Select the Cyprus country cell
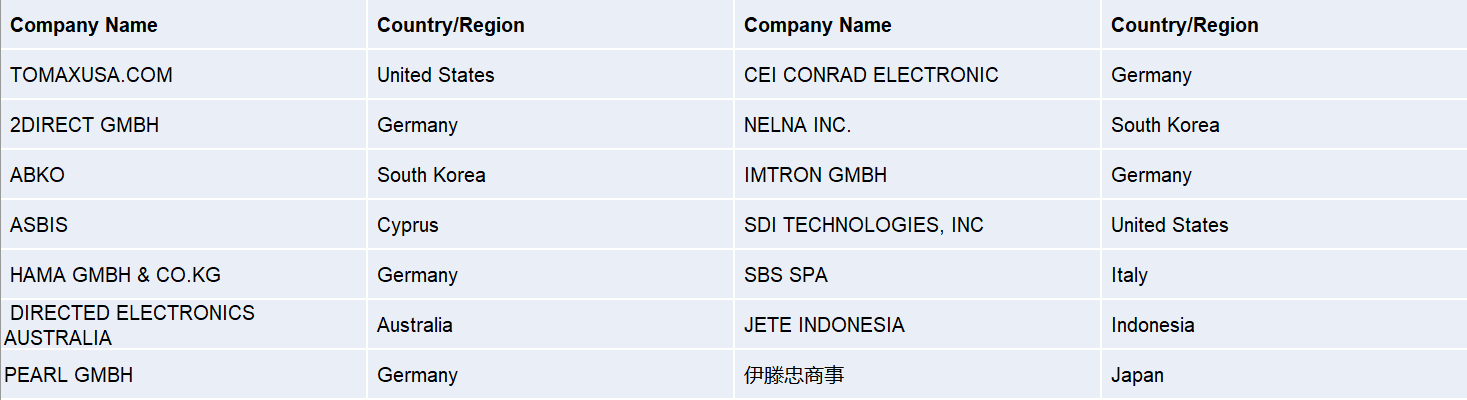The image size is (1467, 400). coord(550,225)
